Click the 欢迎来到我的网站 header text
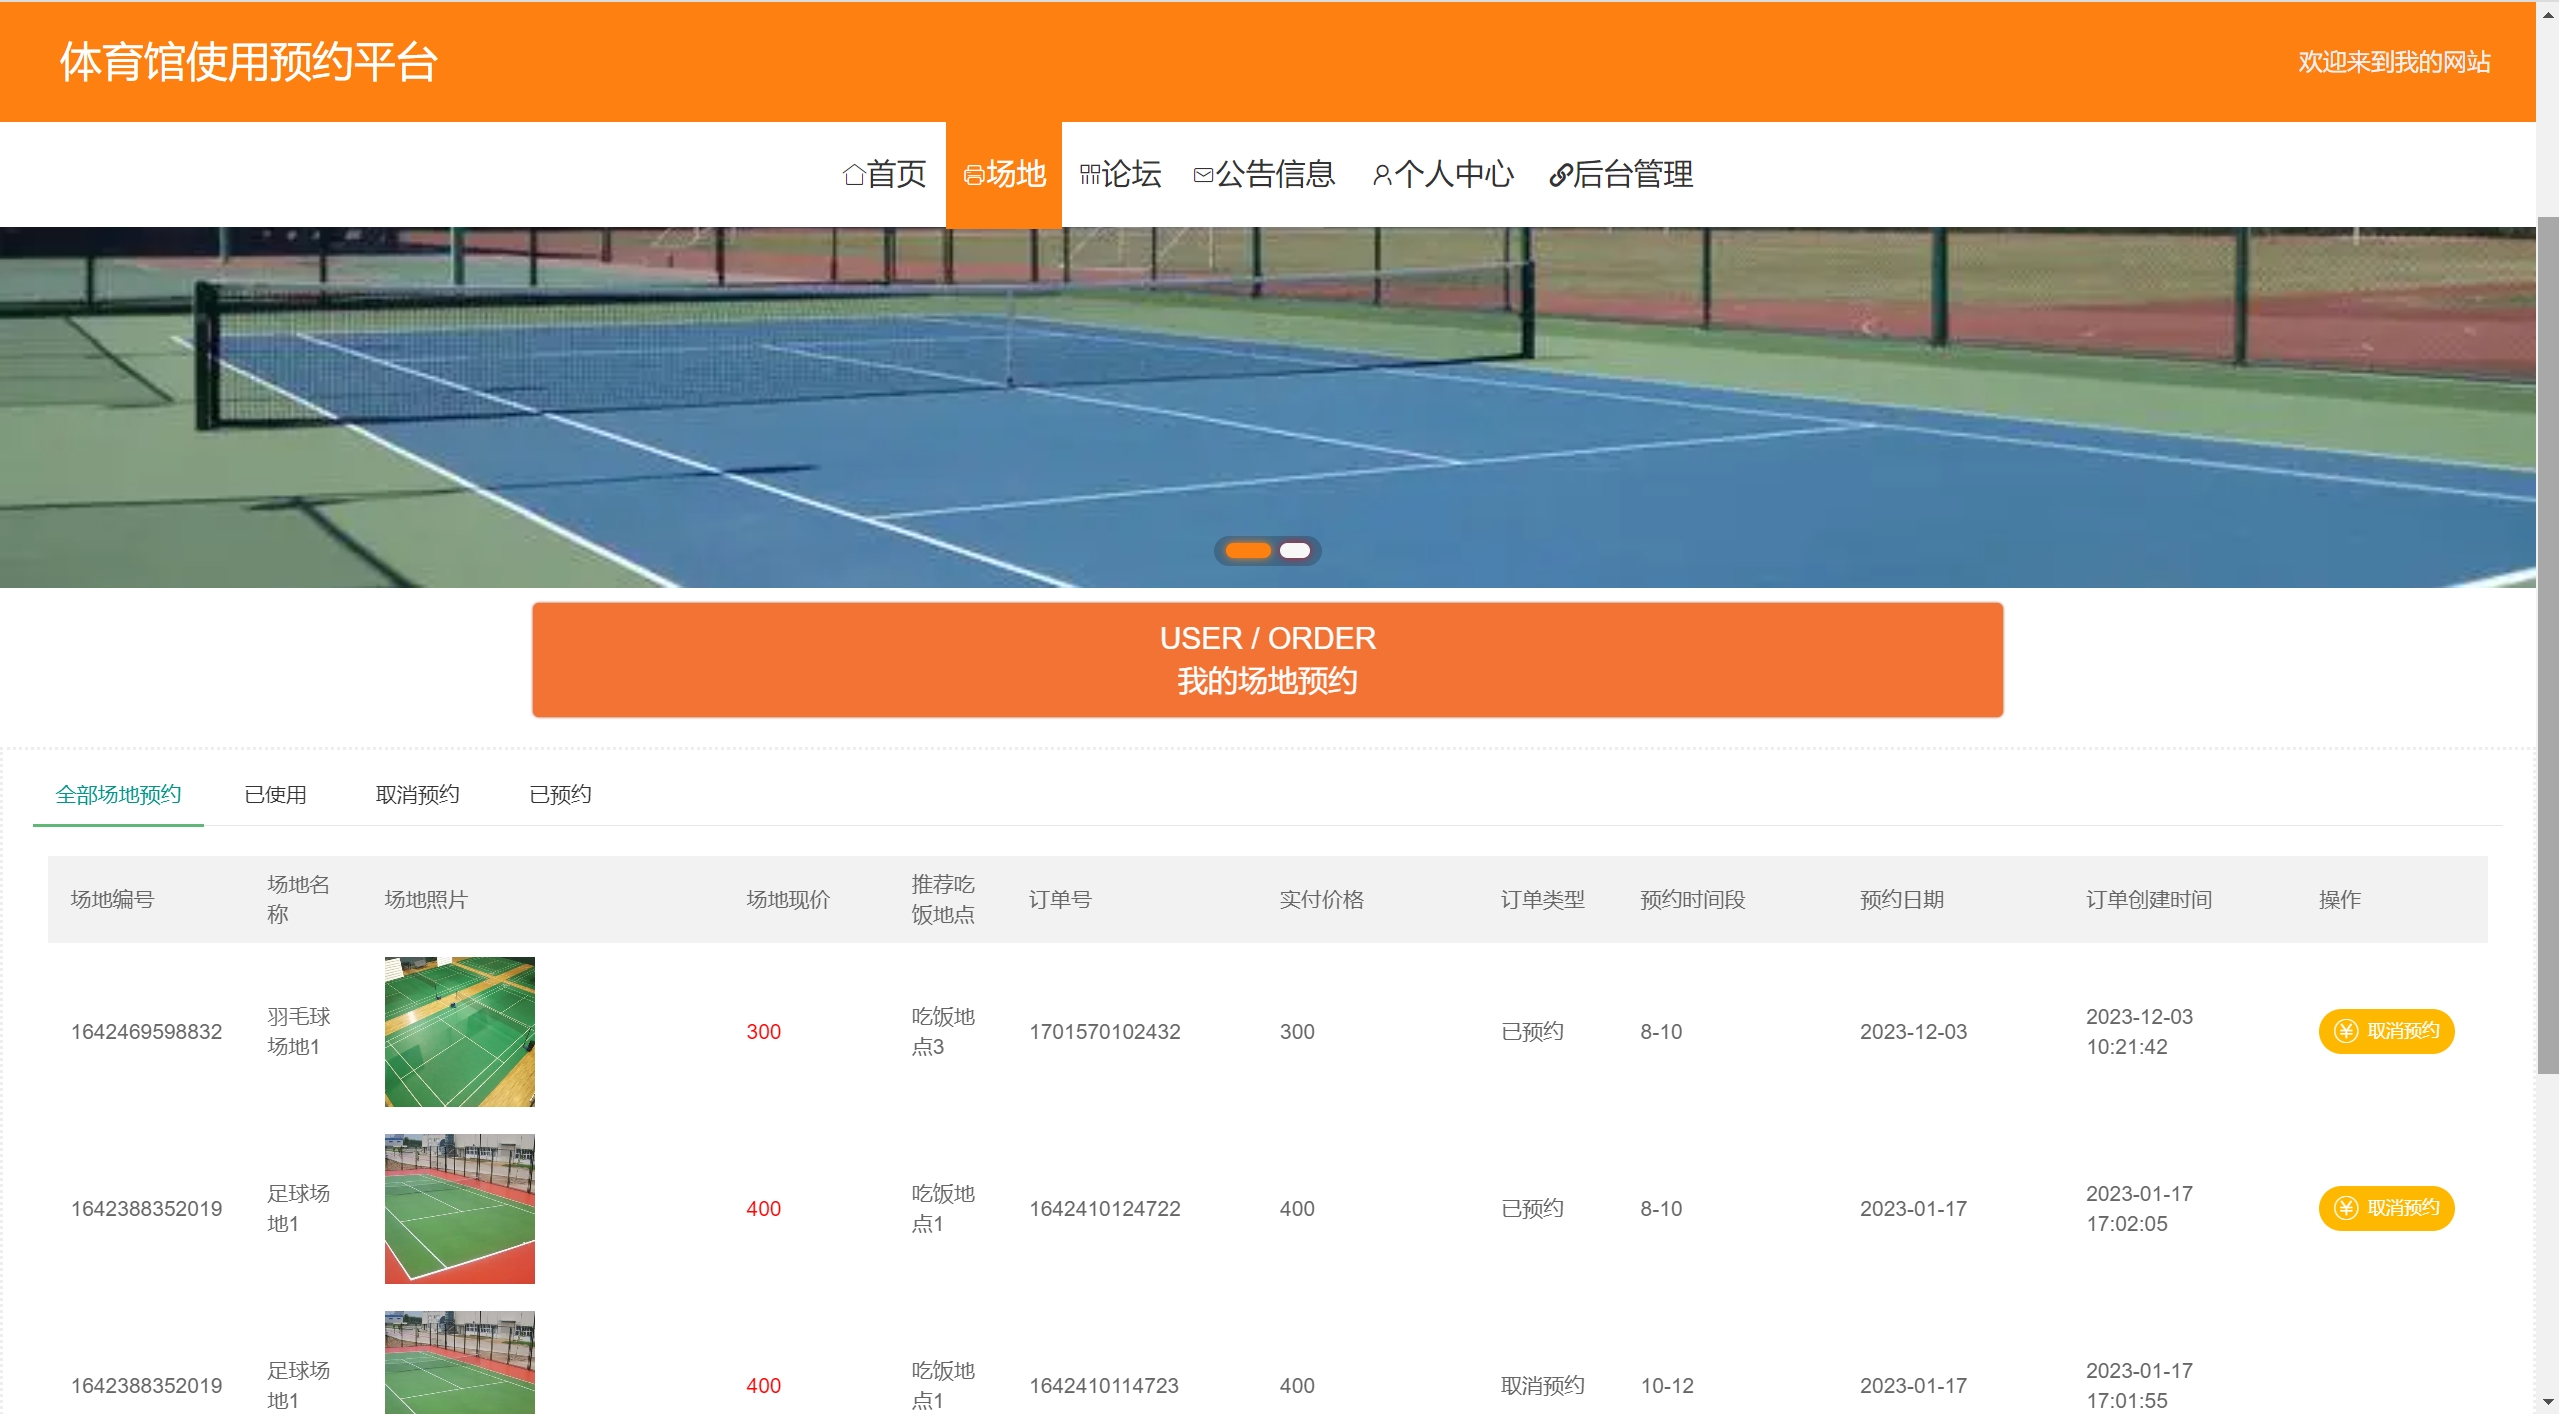 (x=2393, y=62)
